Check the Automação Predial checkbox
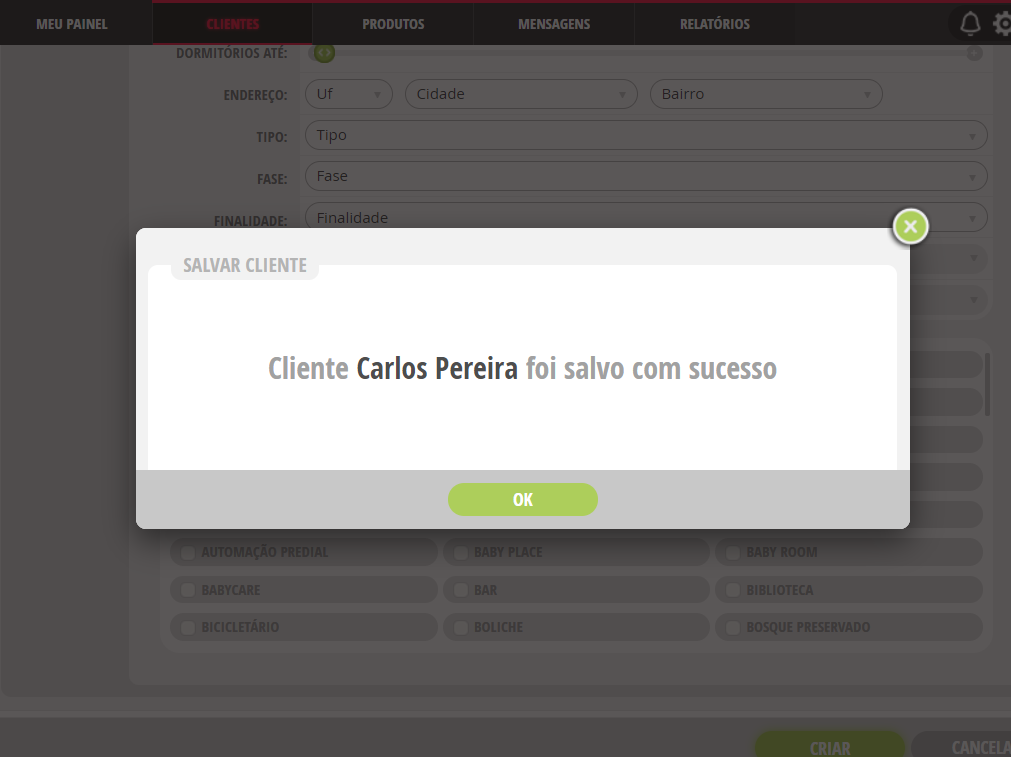This screenshot has height=757, width=1011. coord(188,553)
